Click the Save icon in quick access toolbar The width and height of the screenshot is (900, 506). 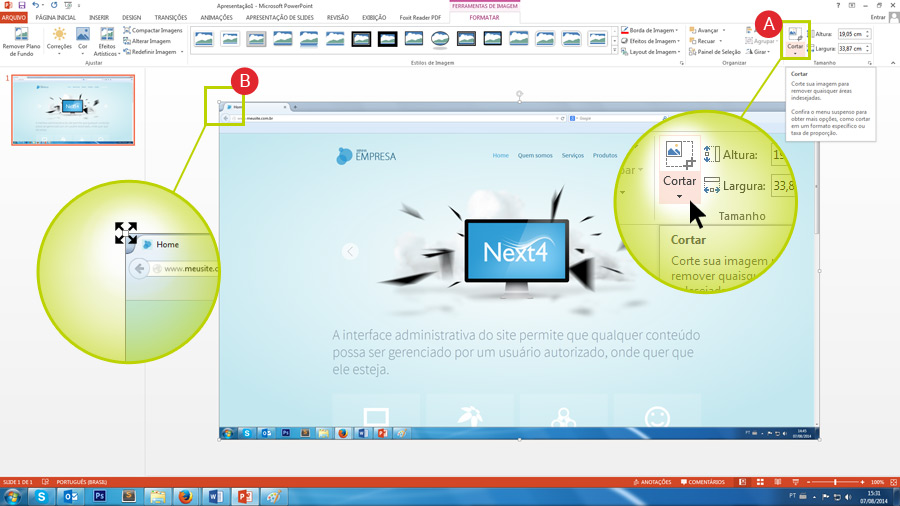pyautogui.click(x=22, y=5)
